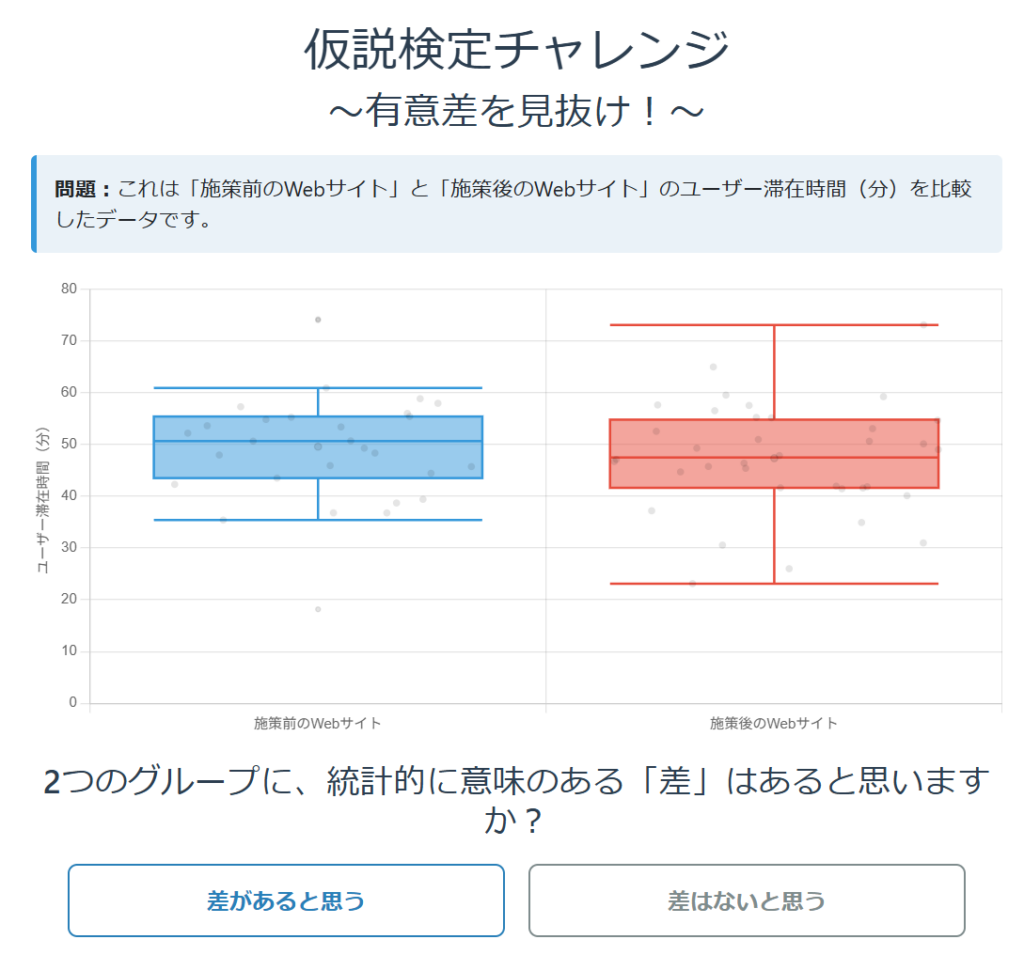Viewport: 1024px width, 955px height.
Task: Click the ユーザー滞在時間（分） y-axis title
Action: (x=42, y=500)
